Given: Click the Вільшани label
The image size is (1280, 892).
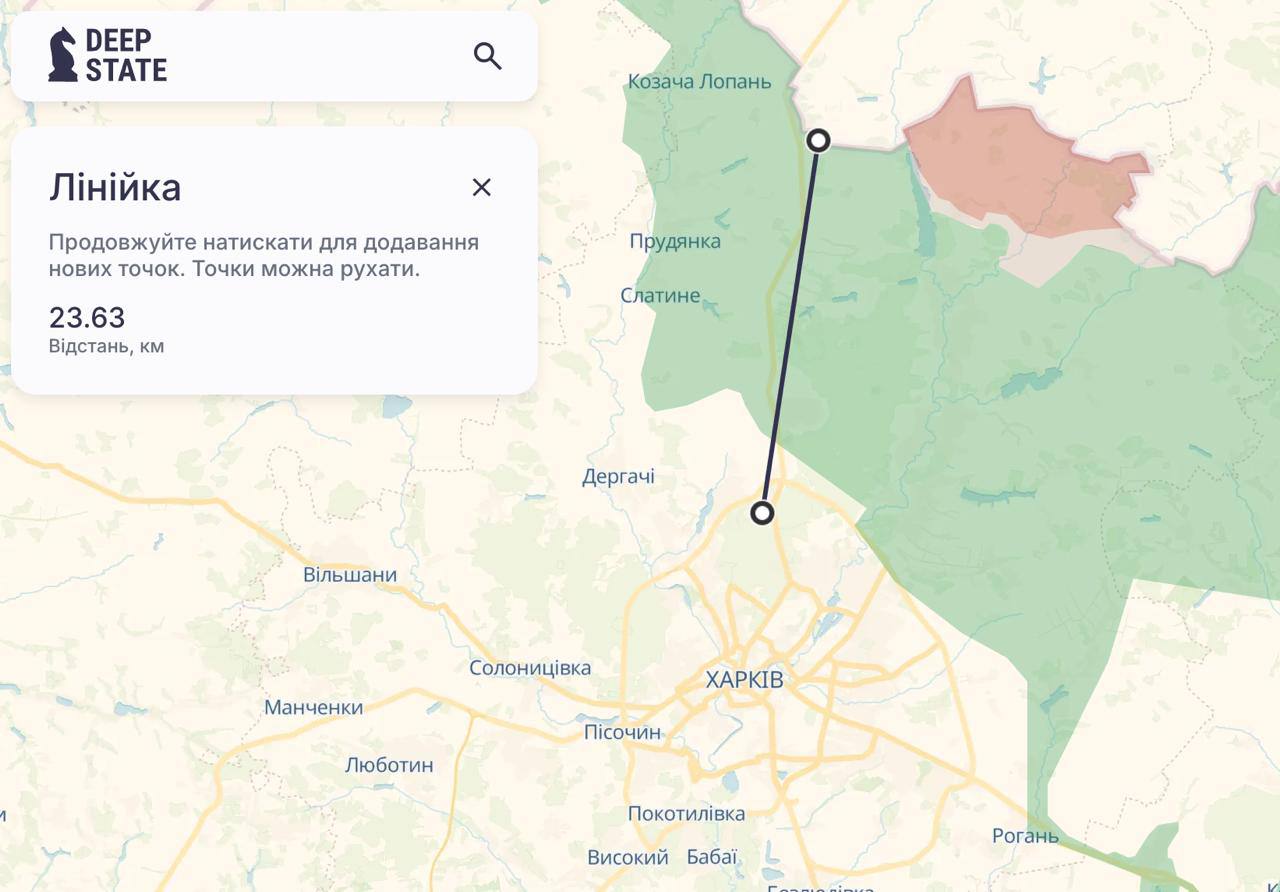Looking at the screenshot, I should pyautogui.click(x=350, y=575).
